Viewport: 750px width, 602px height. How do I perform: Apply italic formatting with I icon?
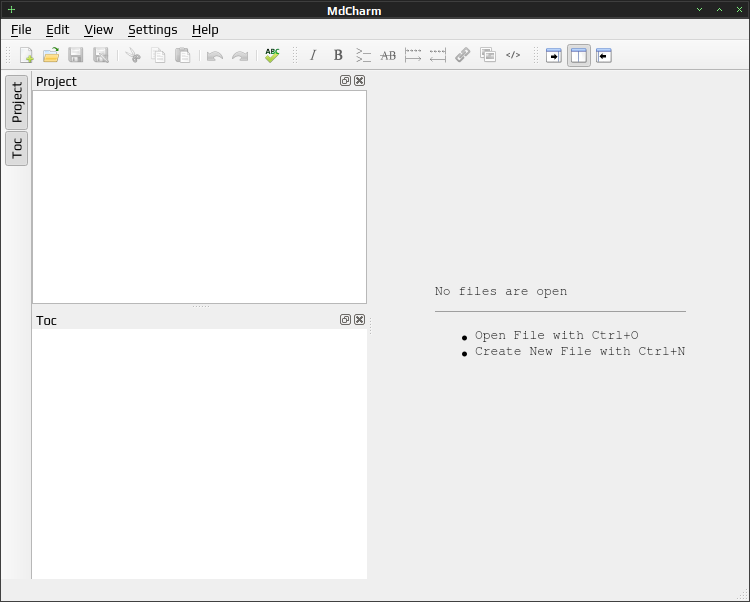tap(313, 55)
